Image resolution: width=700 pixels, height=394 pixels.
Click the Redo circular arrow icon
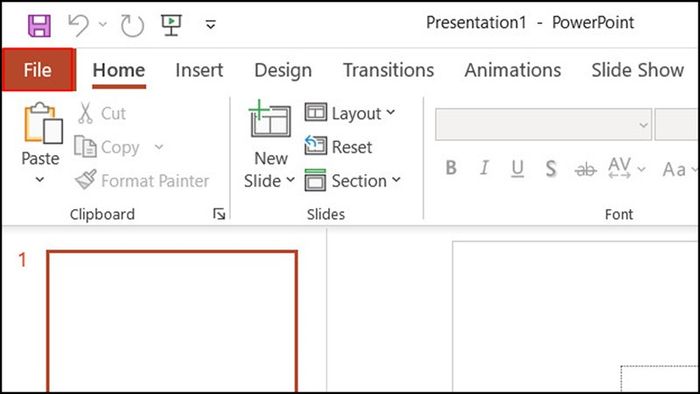tap(132, 25)
